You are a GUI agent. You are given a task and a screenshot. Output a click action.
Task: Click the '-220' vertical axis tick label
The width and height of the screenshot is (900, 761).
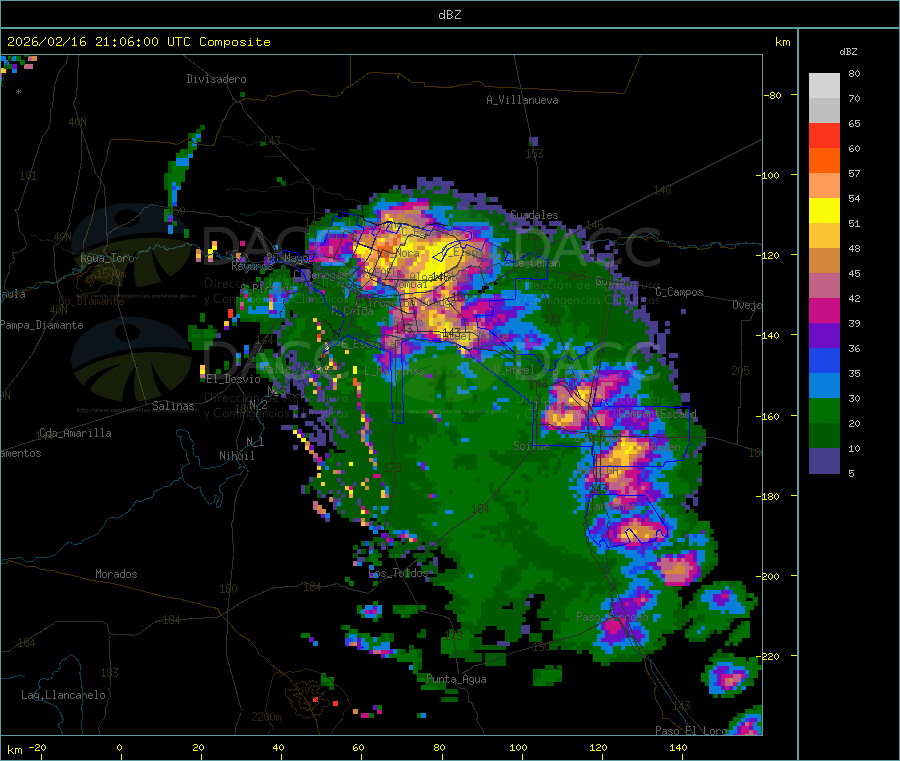[x=768, y=656]
